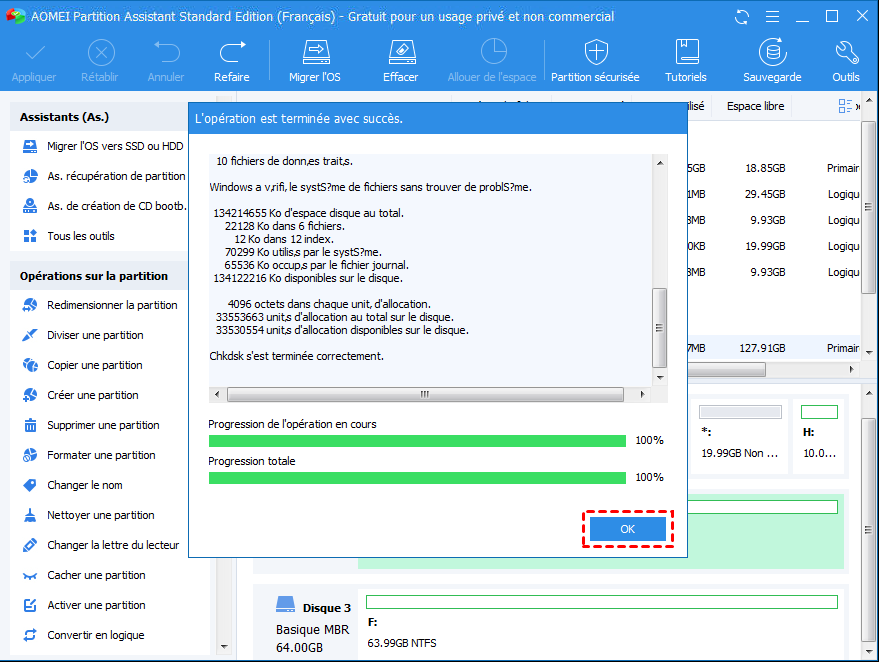Image resolution: width=879 pixels, height=662 pixels.
Task: Choose Diviser une partition
Action: pos(82,335)
